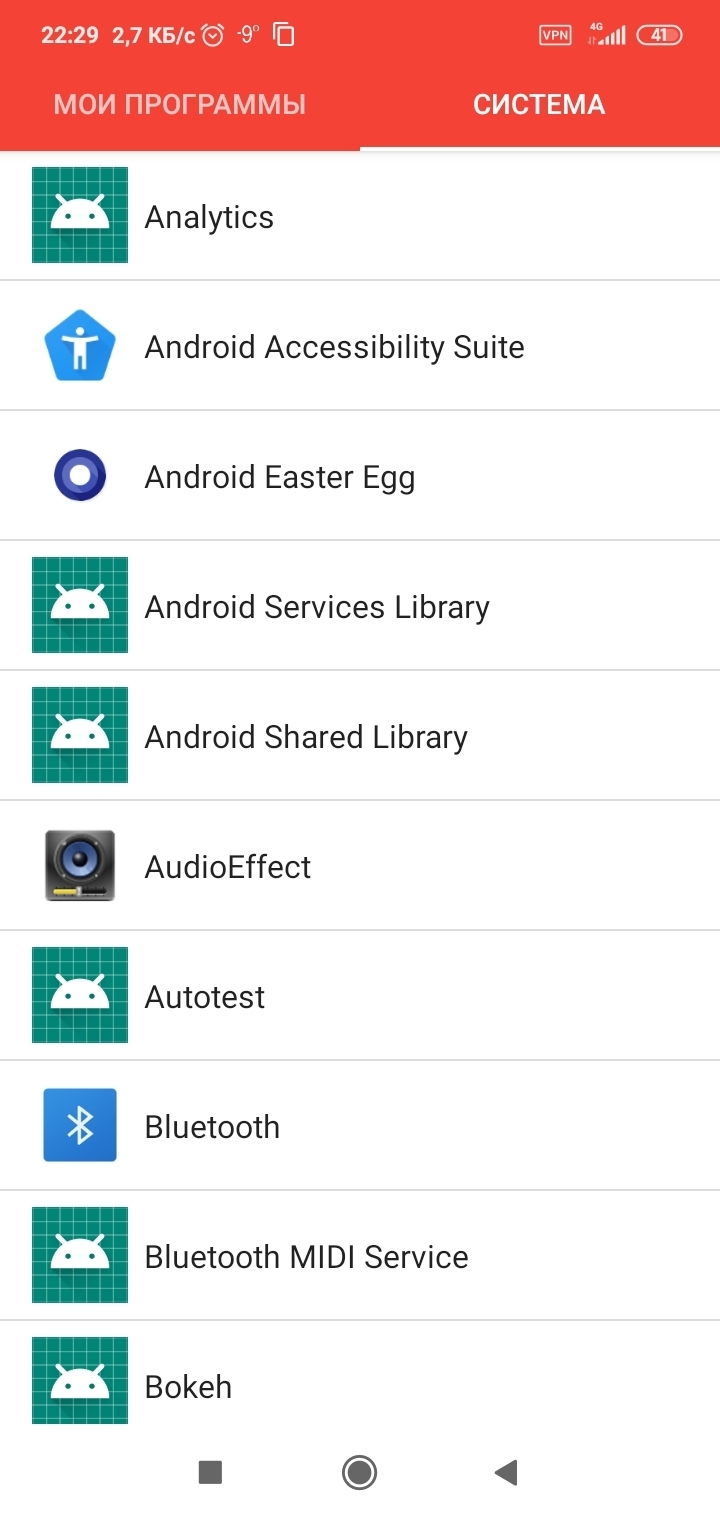Tap the home navigation button
Image resolution: width=720 pixels, height=1520 pixels.
point(359,1472)
